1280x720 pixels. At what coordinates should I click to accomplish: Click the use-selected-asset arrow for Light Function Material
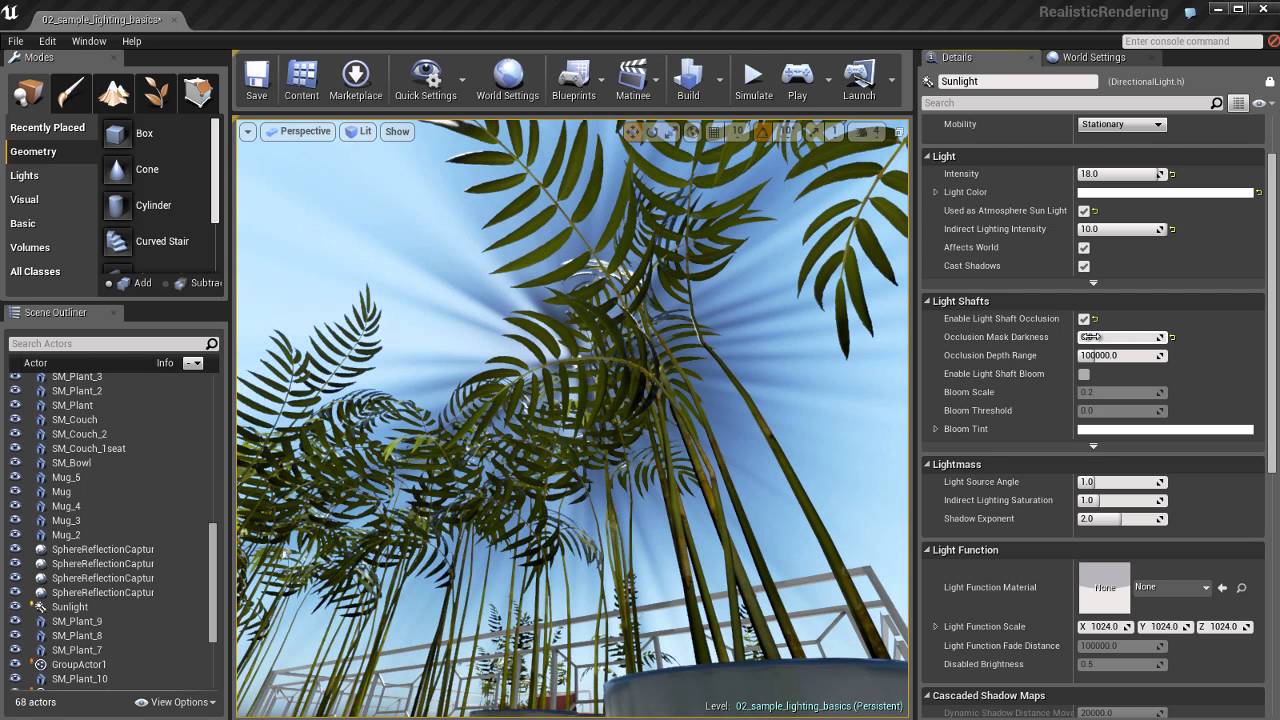[1222, 588]
